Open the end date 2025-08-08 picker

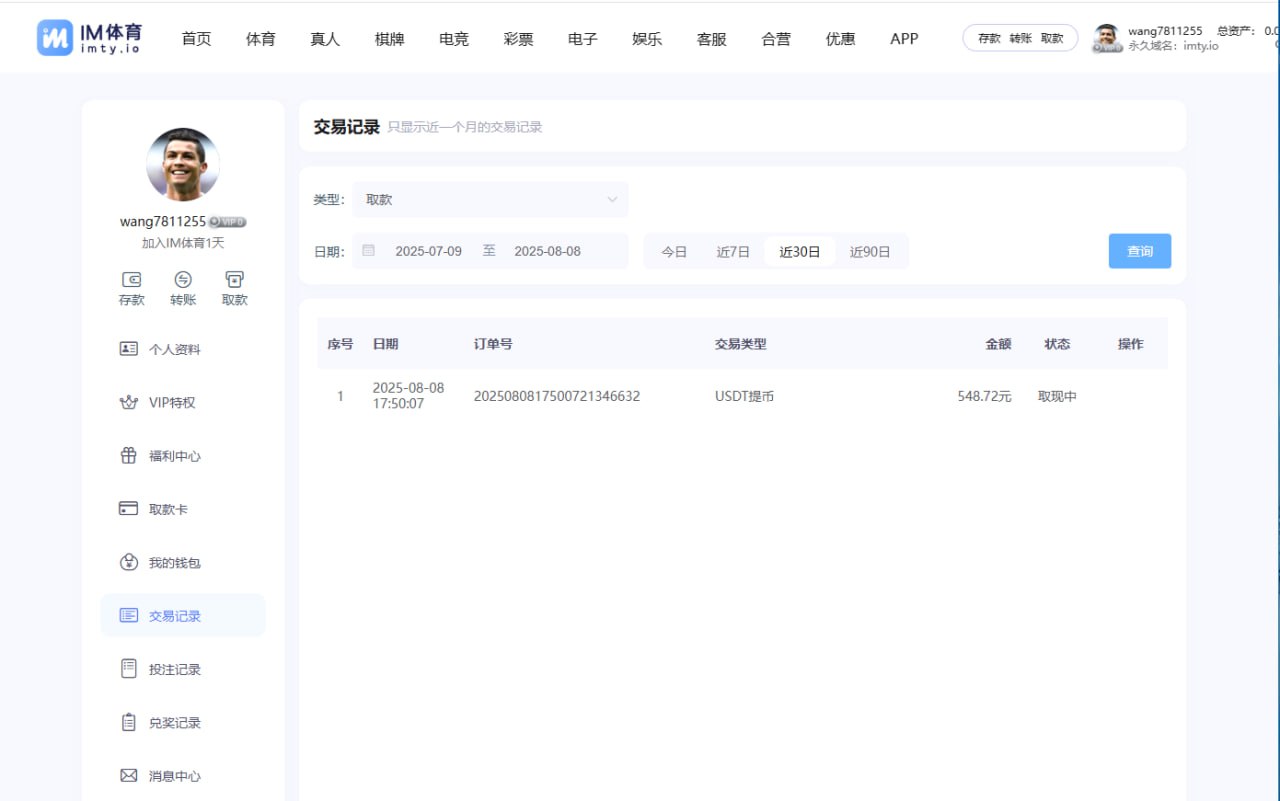(547, 251)
